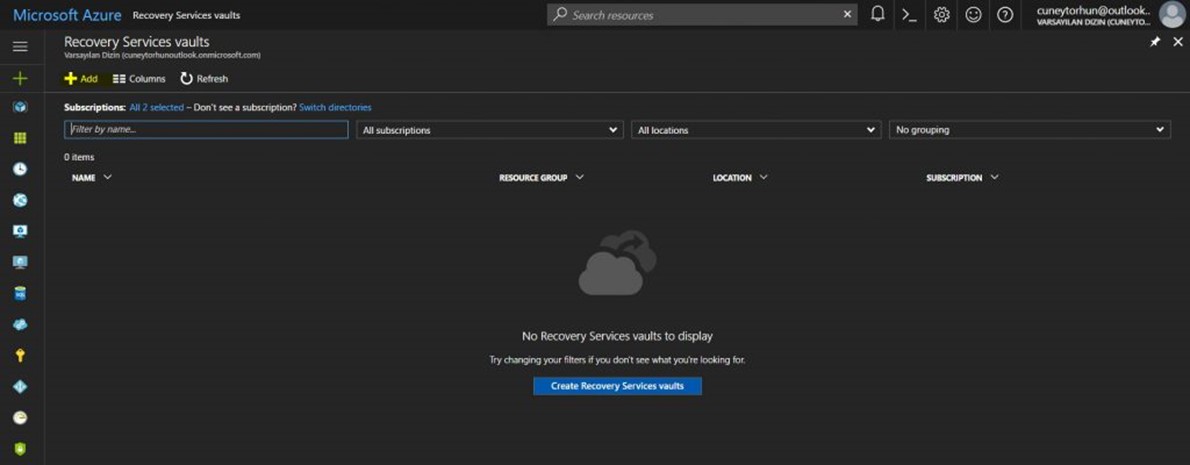Toggle the hamburger sidebar menu

pyautogui.click(x=20, y=46)
